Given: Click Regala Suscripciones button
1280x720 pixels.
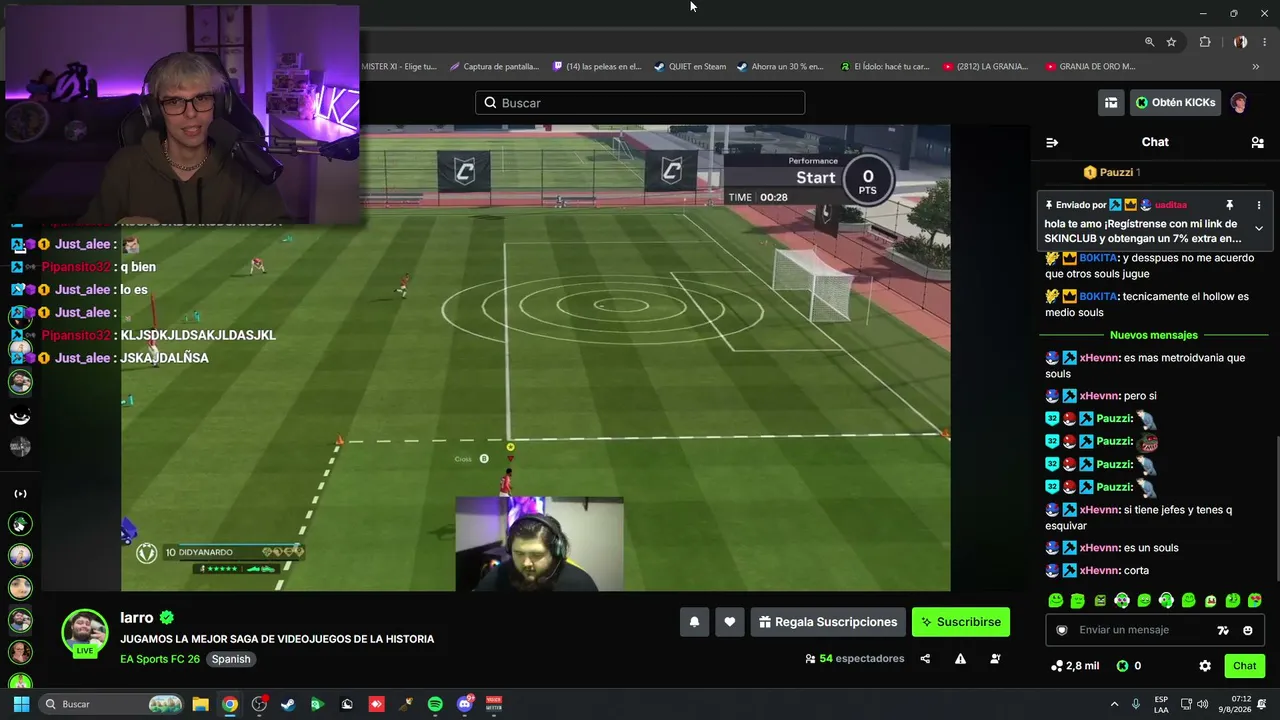Looking at the screenshot, I should pyautogui.click(x=828, y=622).
